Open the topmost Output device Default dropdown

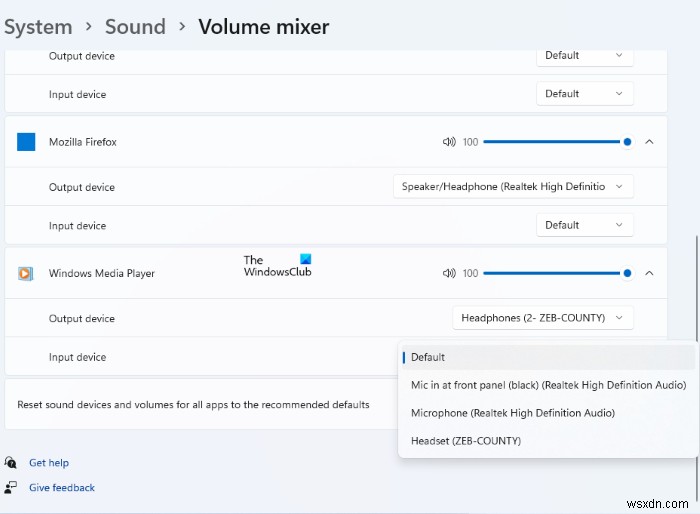pyautogui.click(x=584, y=56)
